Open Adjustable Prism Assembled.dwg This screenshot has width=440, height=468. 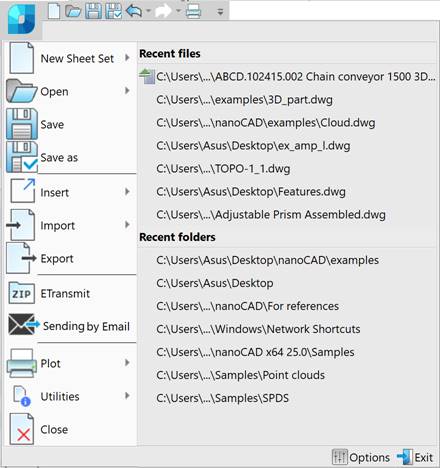(271, 215)
